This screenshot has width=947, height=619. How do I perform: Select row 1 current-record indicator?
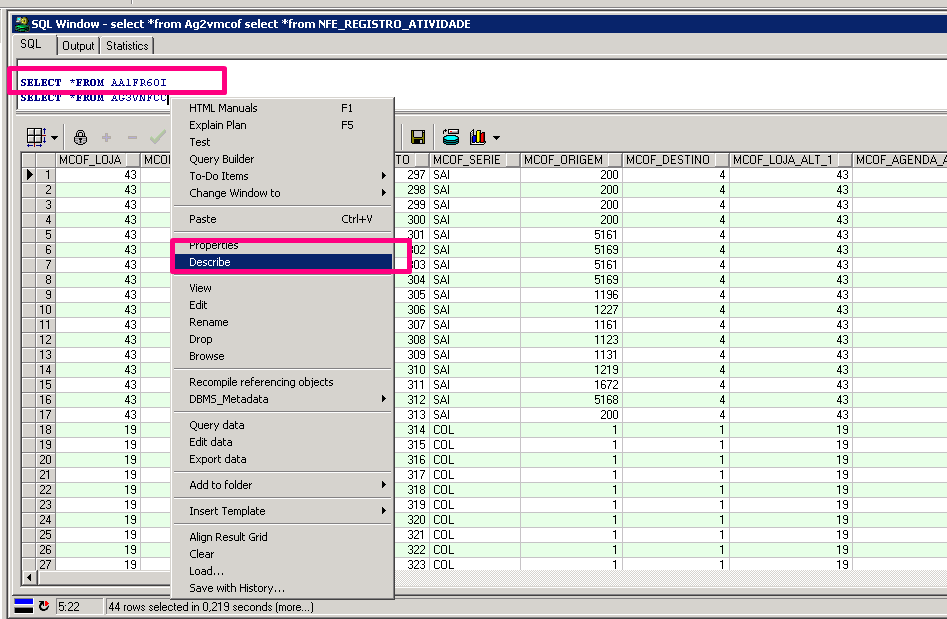tap(29, 175)
